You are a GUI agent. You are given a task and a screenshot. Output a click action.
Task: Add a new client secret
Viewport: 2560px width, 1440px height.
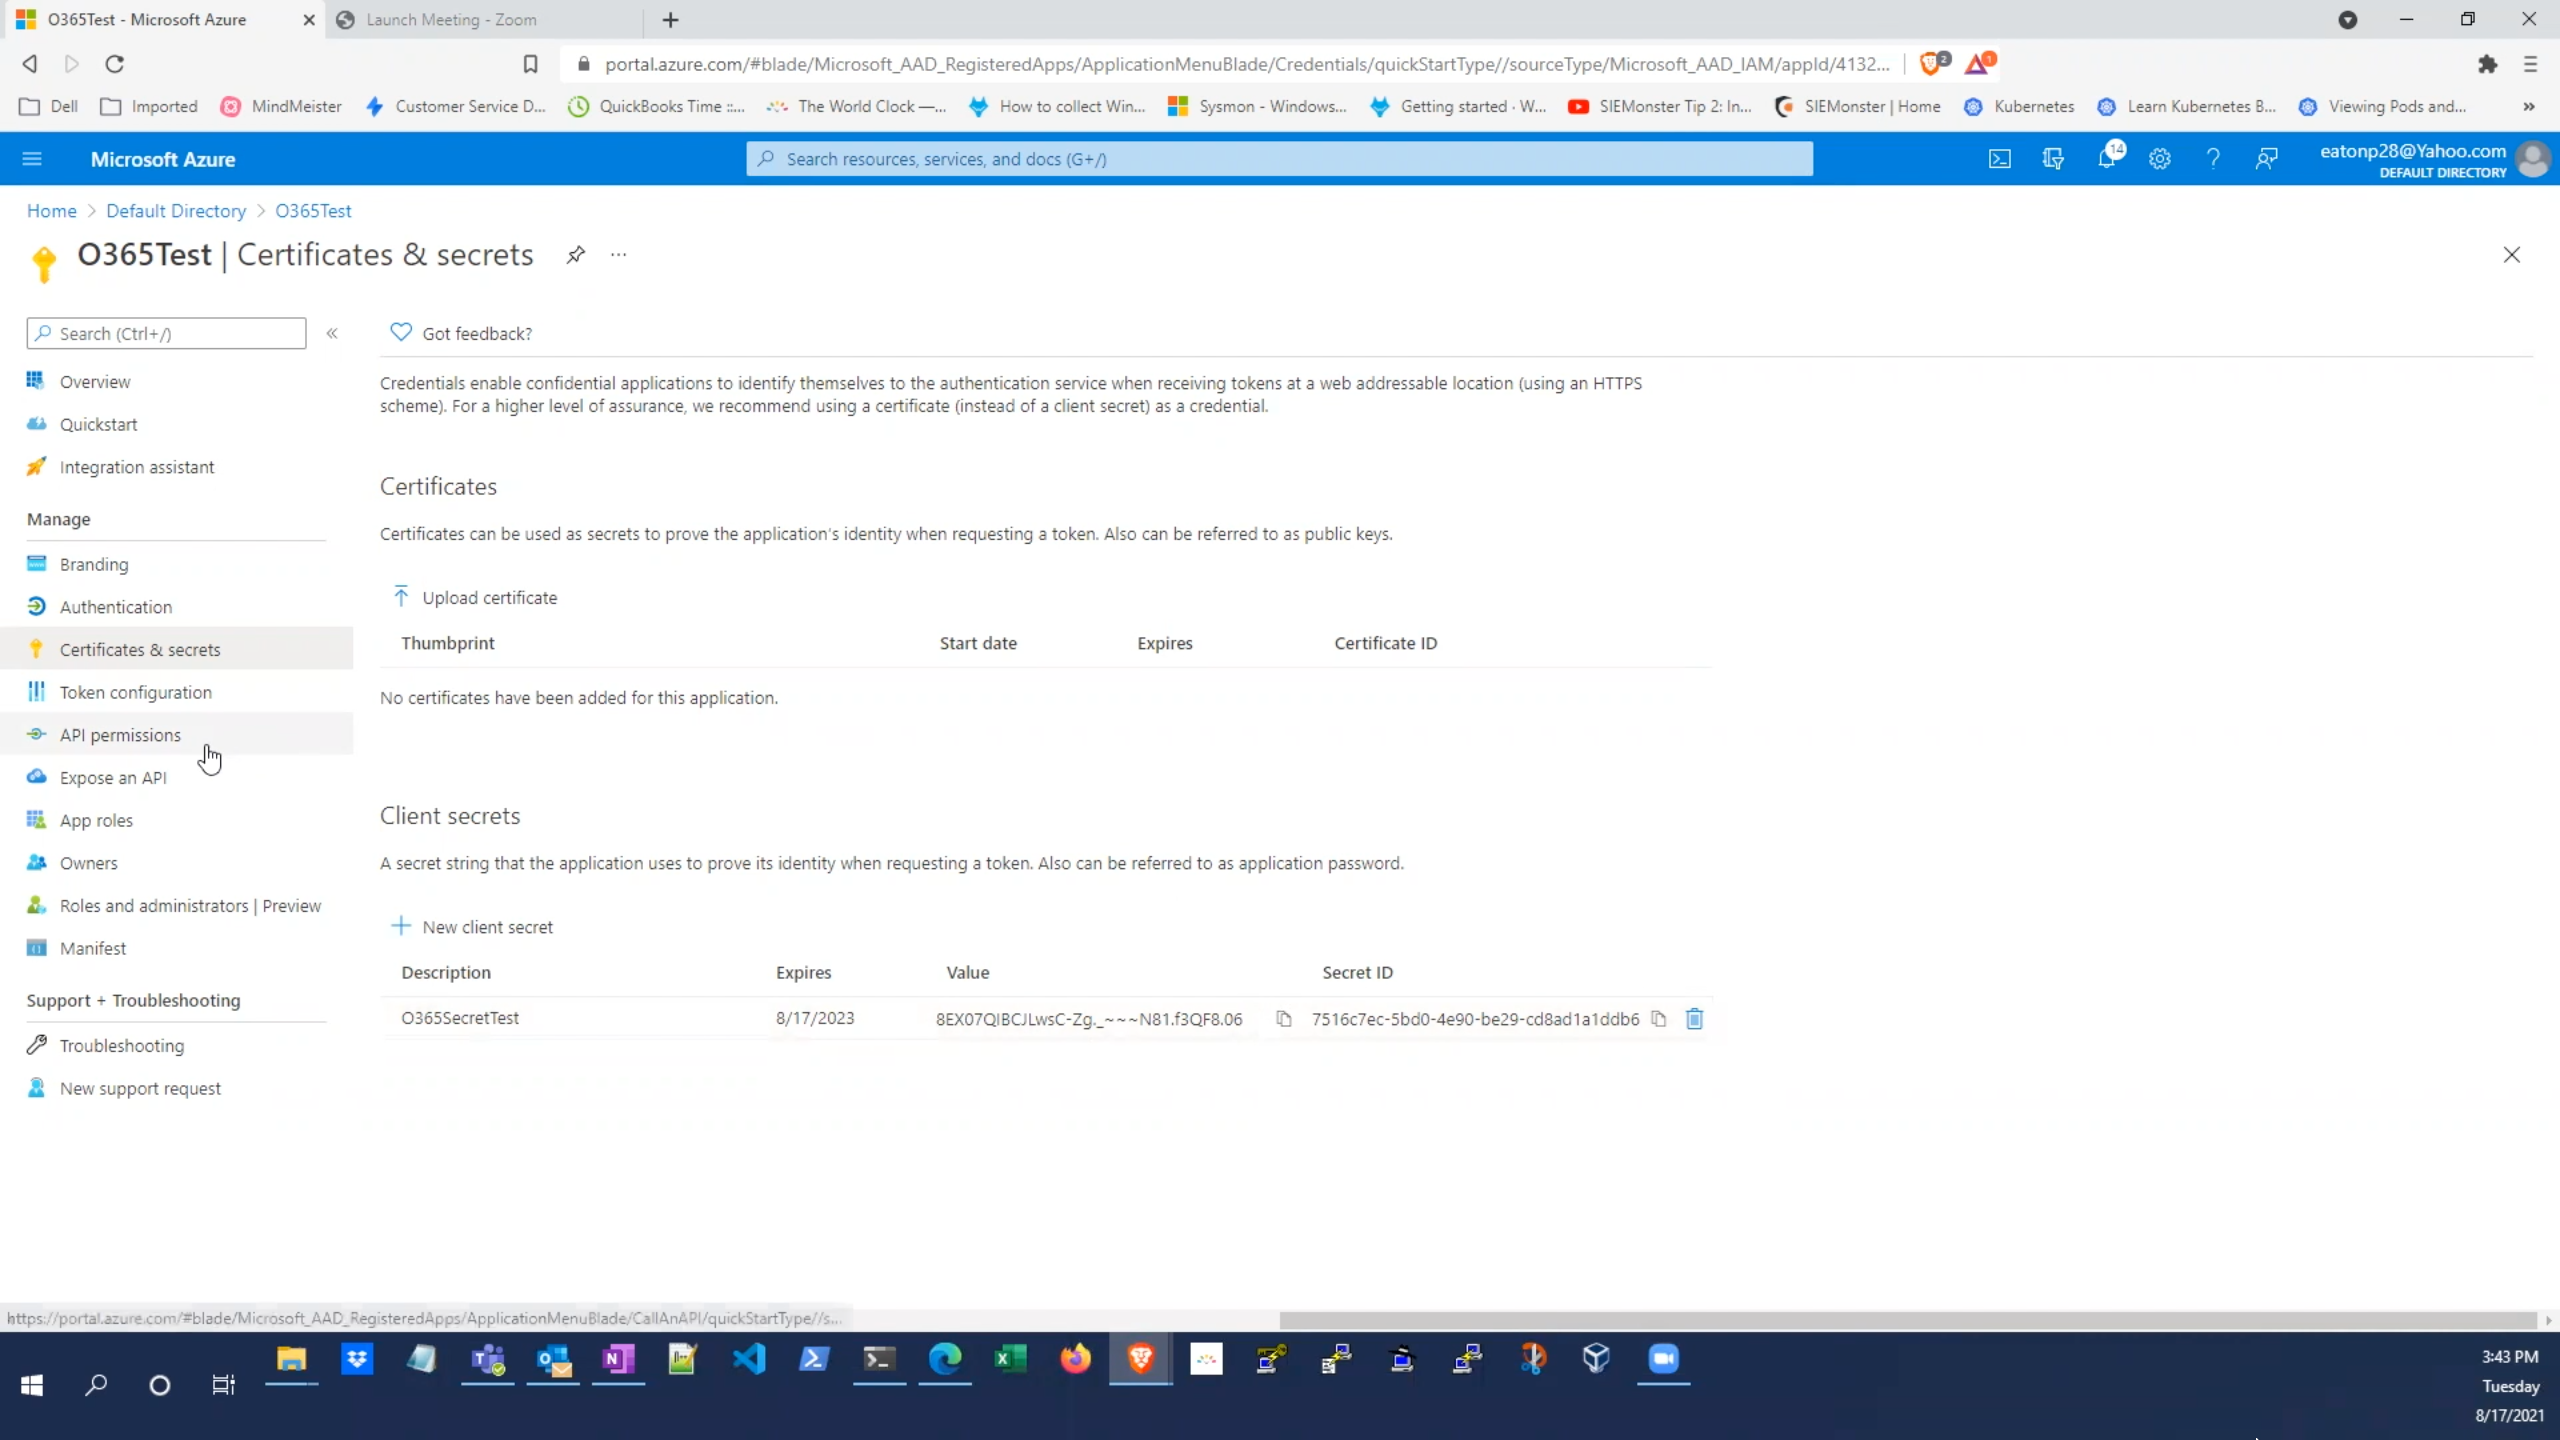473,926
